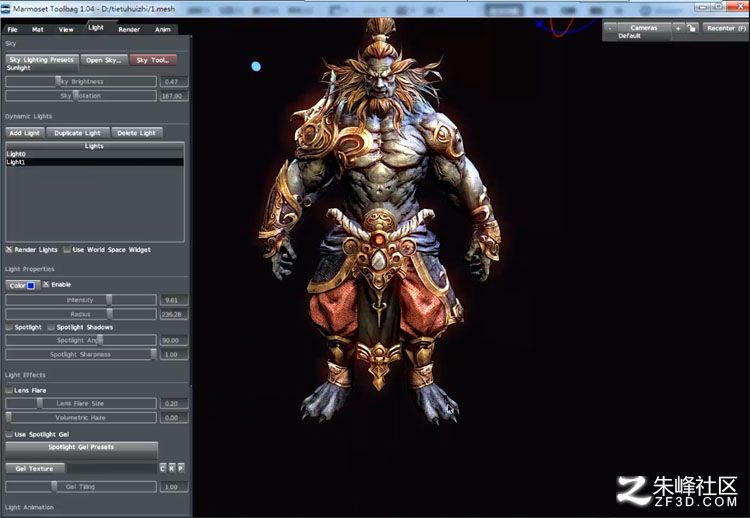The width and height of the screenshot is (750, 518).
Task: Select Light0 in the Lights list
Action: [x=94, y=154]
